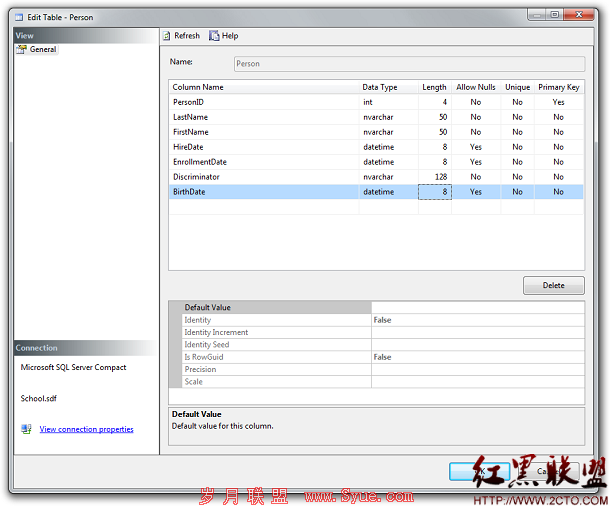610x506 pixels.
Task: Click into the Name field showing Person
Action: (x=409, y=64)
